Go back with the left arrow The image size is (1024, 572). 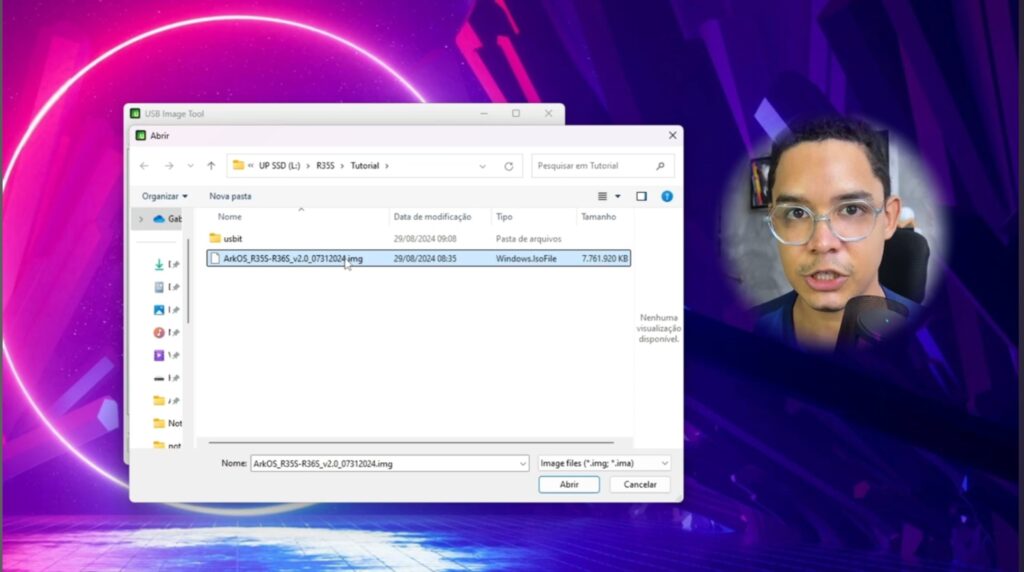(144, 166)
